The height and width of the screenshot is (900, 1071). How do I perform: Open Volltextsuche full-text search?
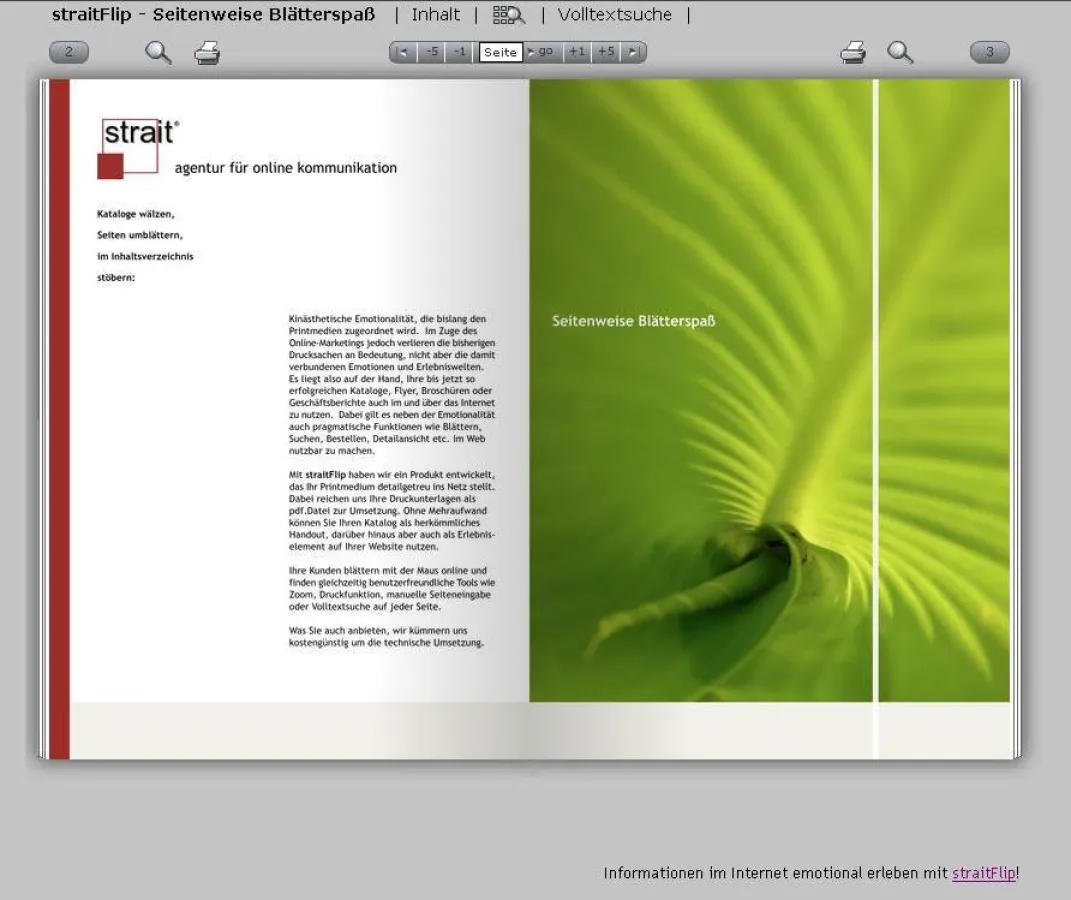pos(614,15)
